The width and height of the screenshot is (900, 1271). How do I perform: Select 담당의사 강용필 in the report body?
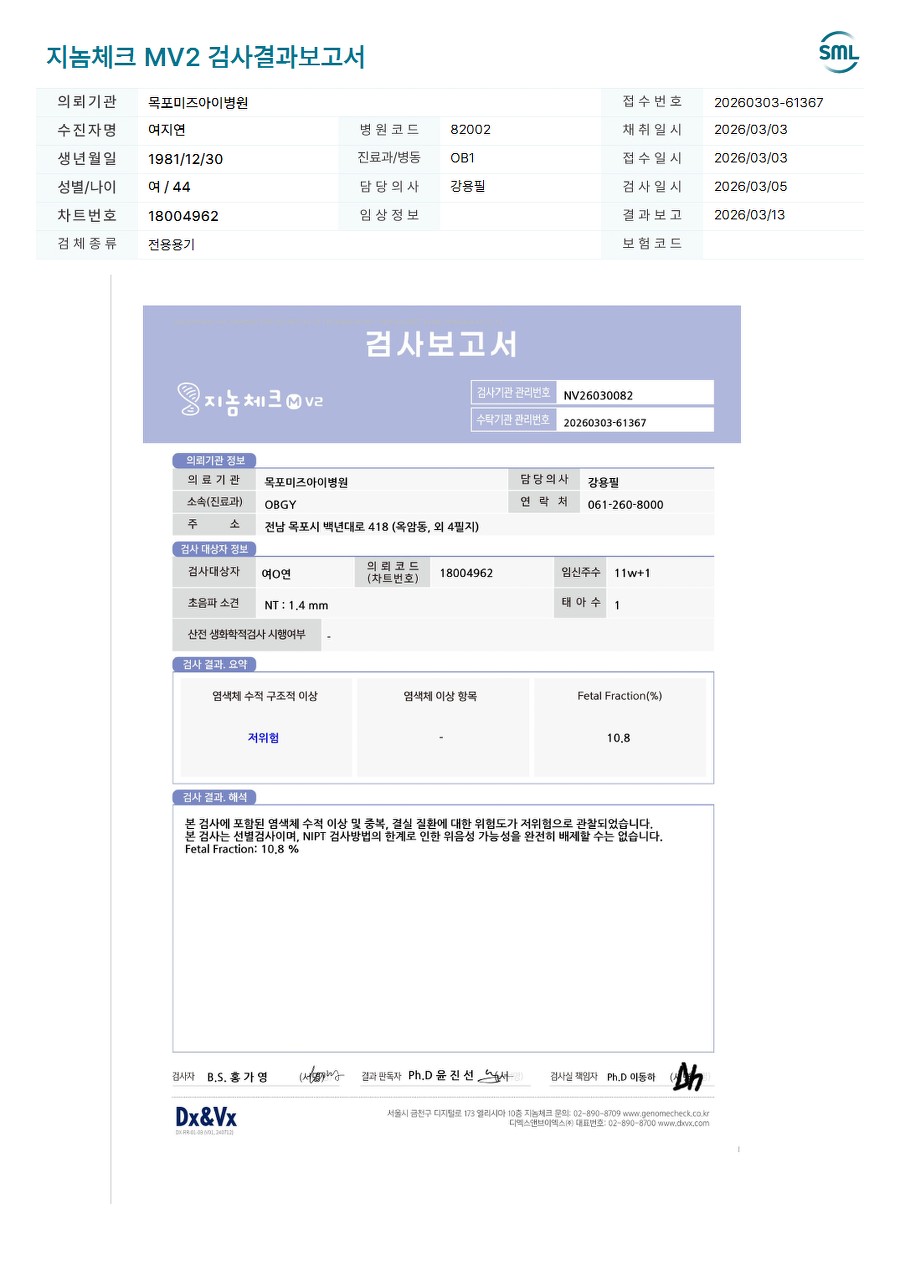click(x=604, y=482)
